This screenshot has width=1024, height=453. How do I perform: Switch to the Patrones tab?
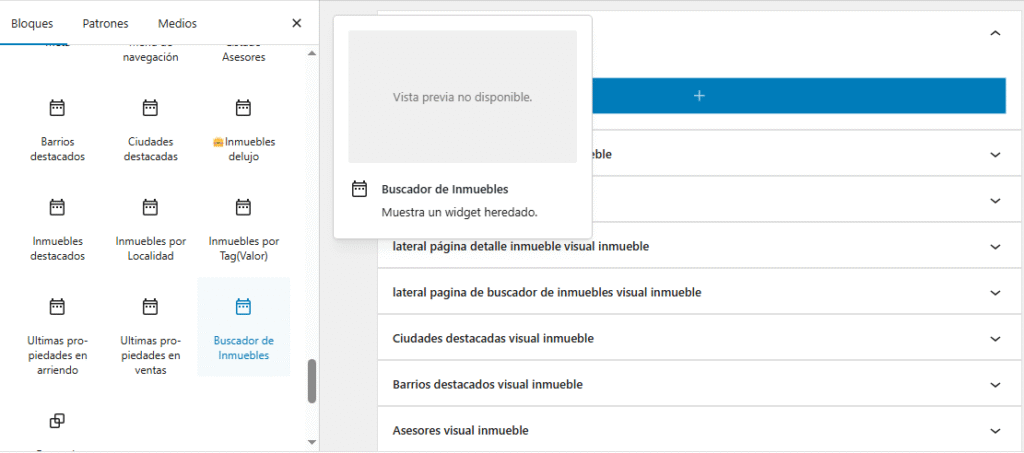point(105,23)
